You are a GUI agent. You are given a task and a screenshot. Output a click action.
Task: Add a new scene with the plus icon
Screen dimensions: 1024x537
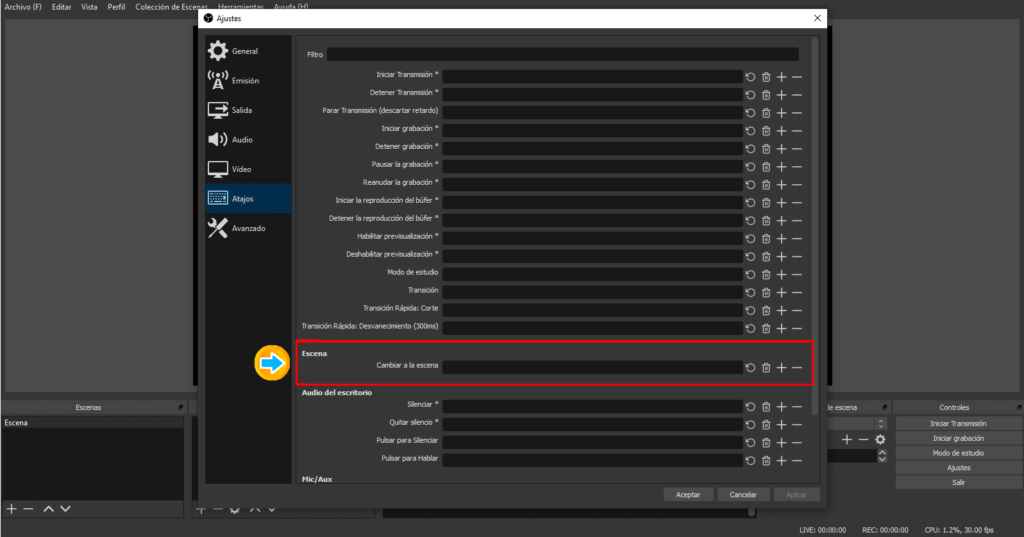coord(12,509)
